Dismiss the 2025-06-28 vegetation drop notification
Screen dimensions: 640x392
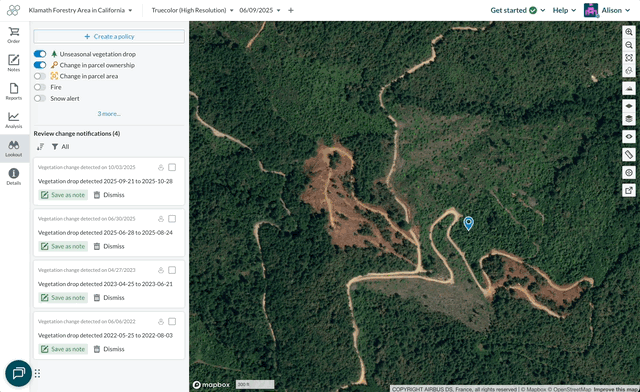[109, 246]
